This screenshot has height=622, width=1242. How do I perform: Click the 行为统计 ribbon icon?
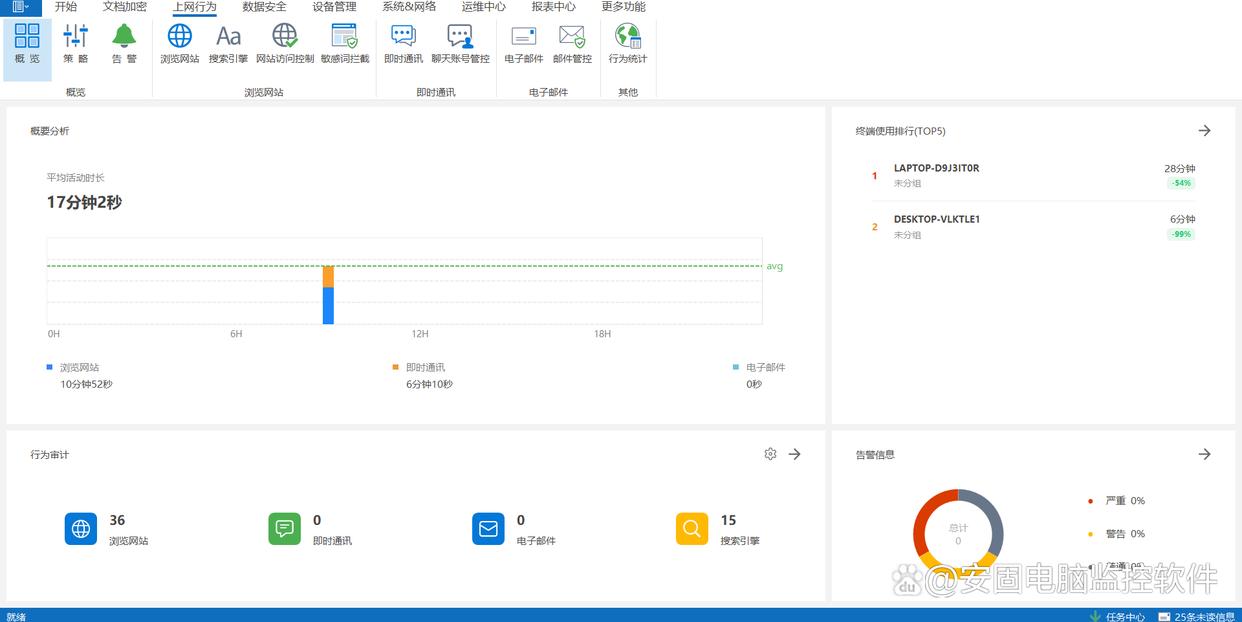(628, 44)
